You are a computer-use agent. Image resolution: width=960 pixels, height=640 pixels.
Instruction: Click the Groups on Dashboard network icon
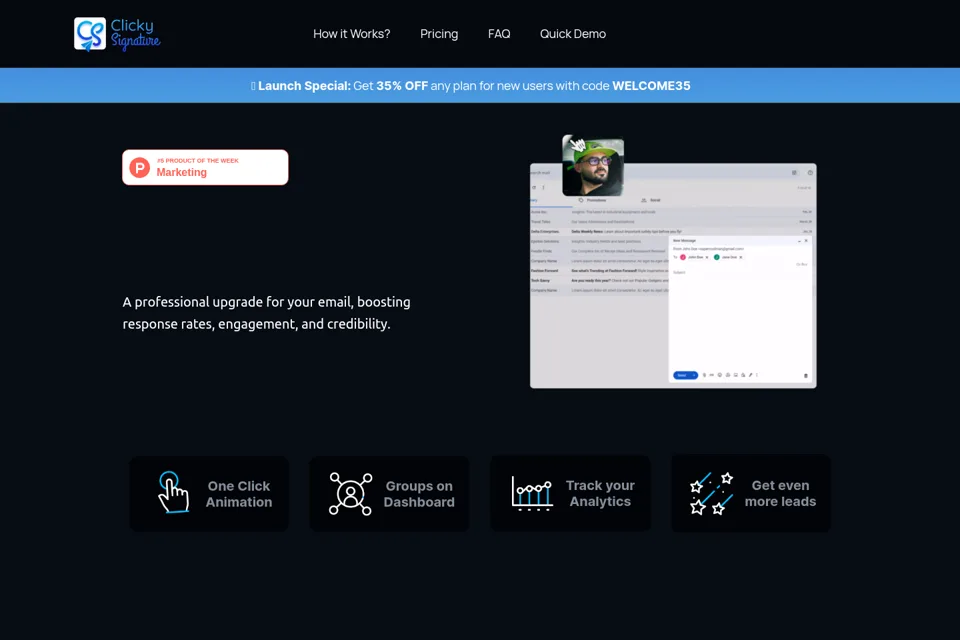(x=350, y=494)
